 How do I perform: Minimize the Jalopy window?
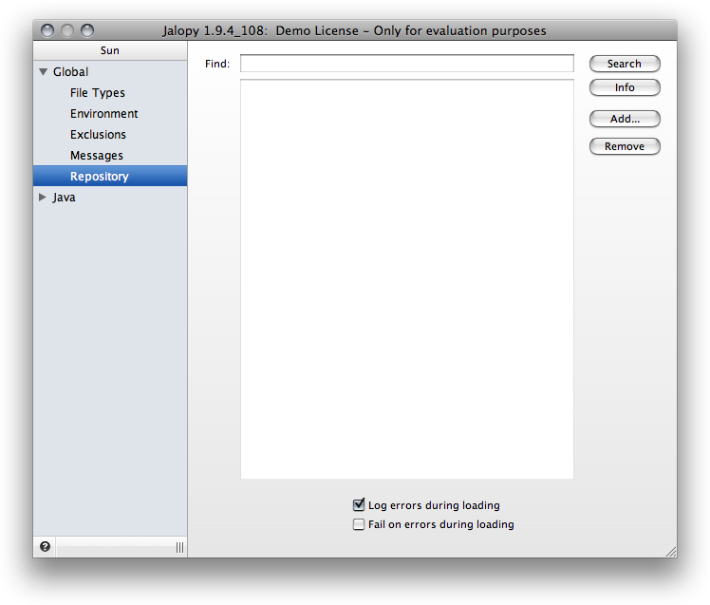point(67,30)
